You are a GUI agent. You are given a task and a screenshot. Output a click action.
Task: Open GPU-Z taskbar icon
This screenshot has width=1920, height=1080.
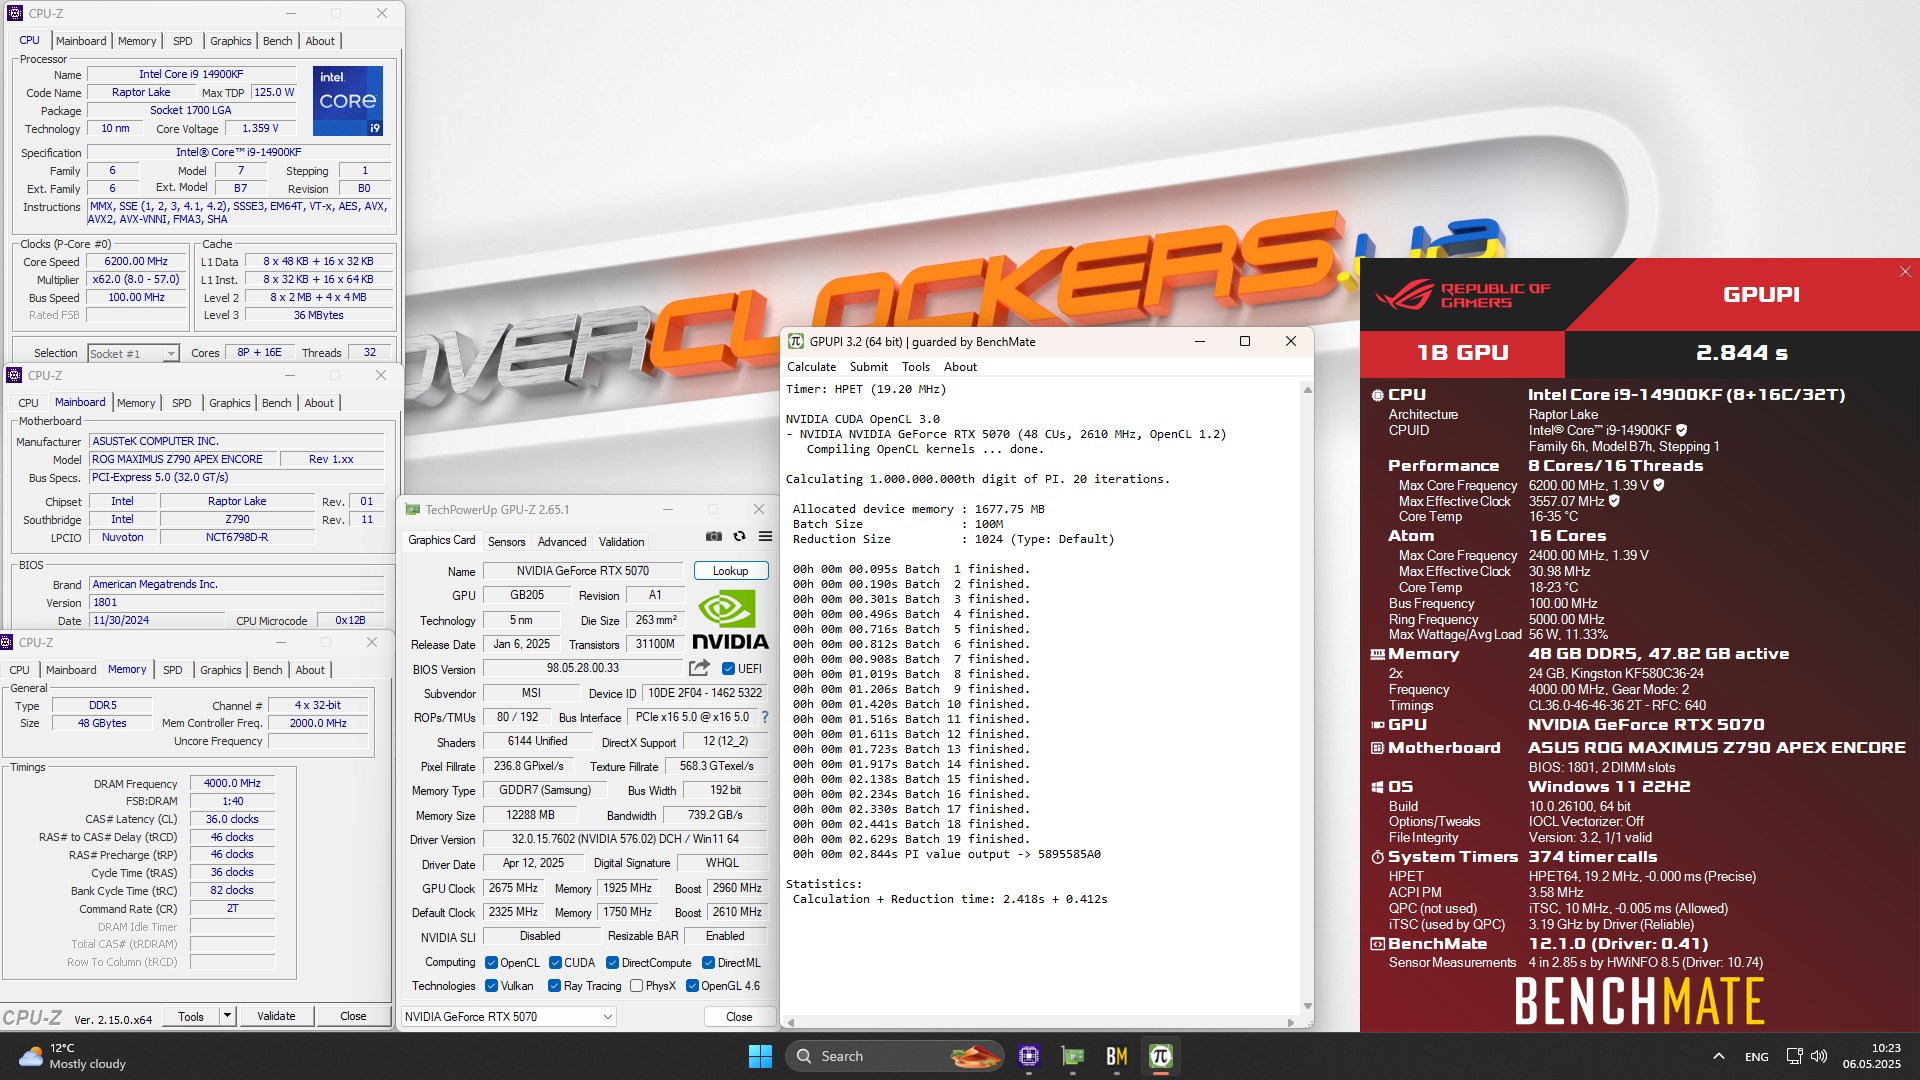coord(1073,1056)
